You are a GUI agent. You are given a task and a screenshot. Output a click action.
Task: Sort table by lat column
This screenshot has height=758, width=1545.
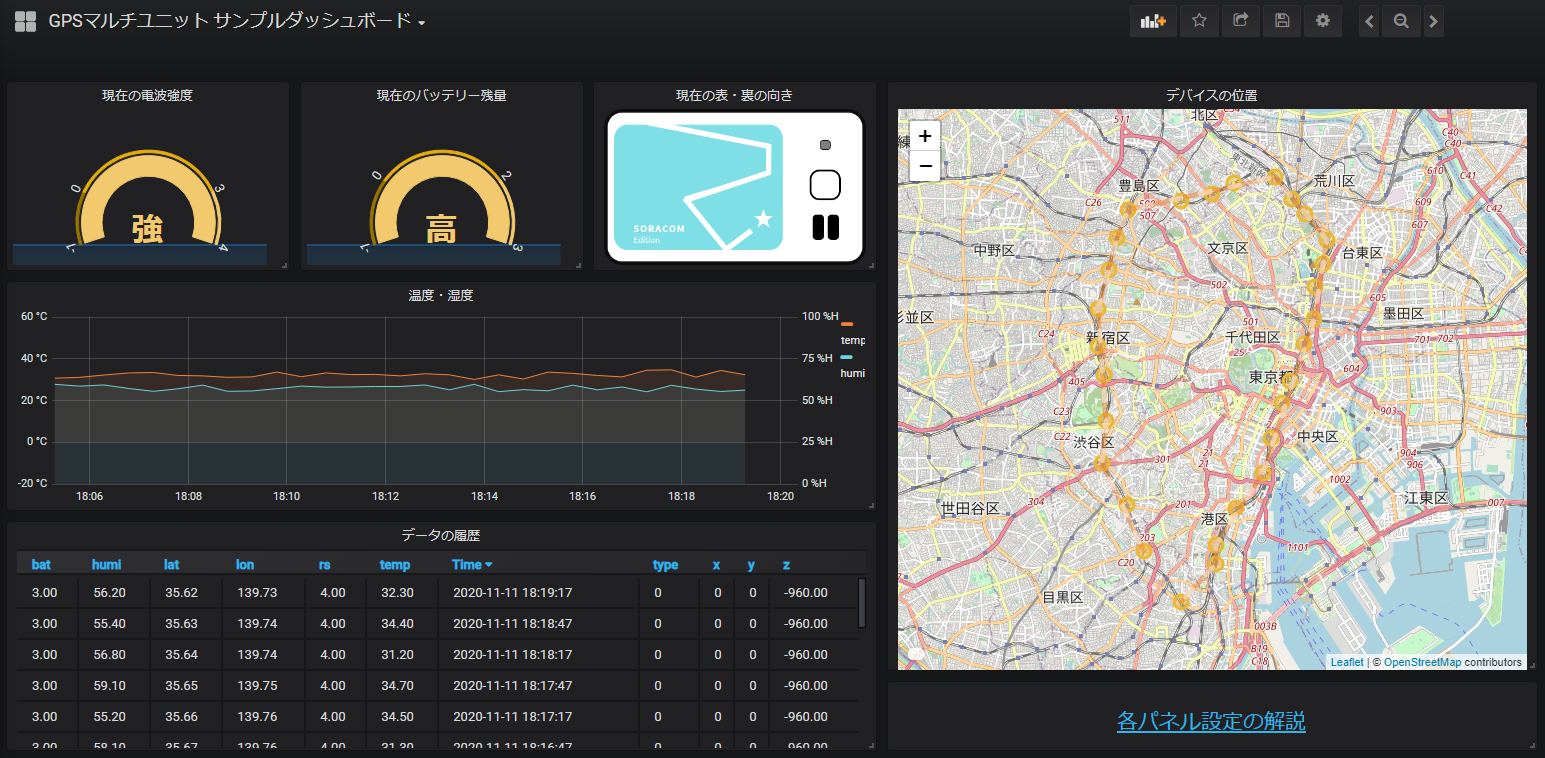[171, 564]
